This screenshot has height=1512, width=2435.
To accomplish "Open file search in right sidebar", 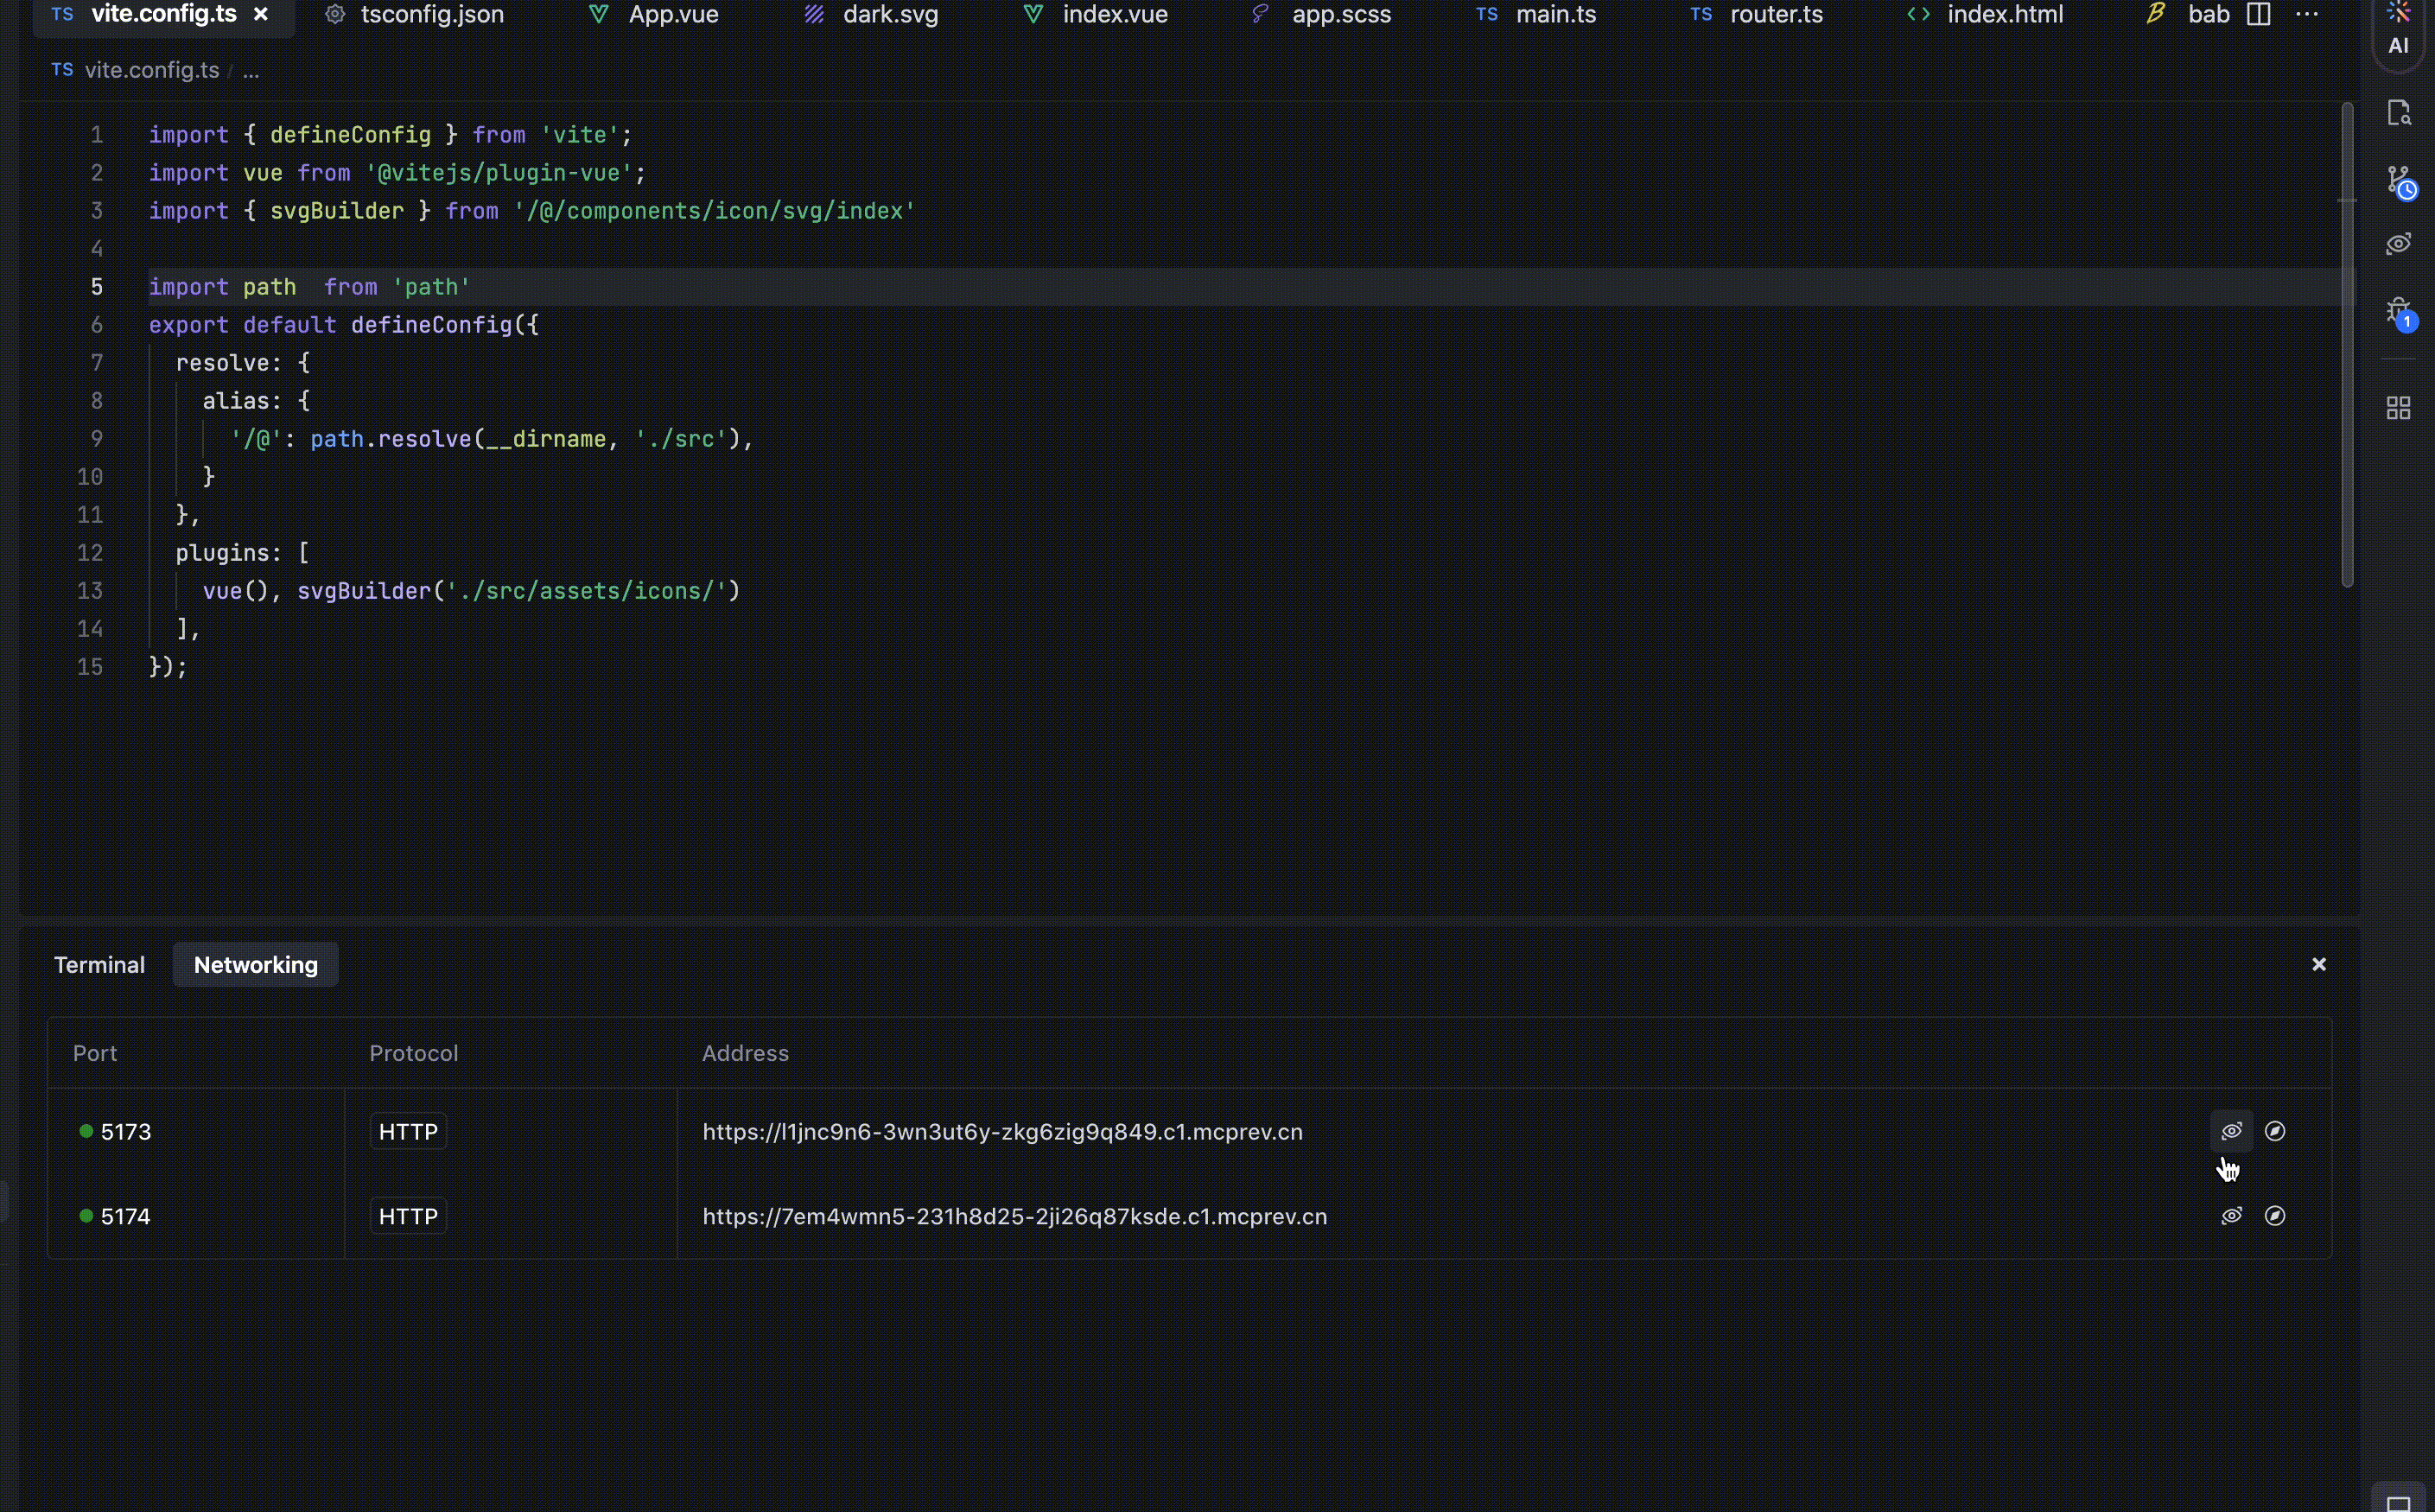I will 2398,113.
